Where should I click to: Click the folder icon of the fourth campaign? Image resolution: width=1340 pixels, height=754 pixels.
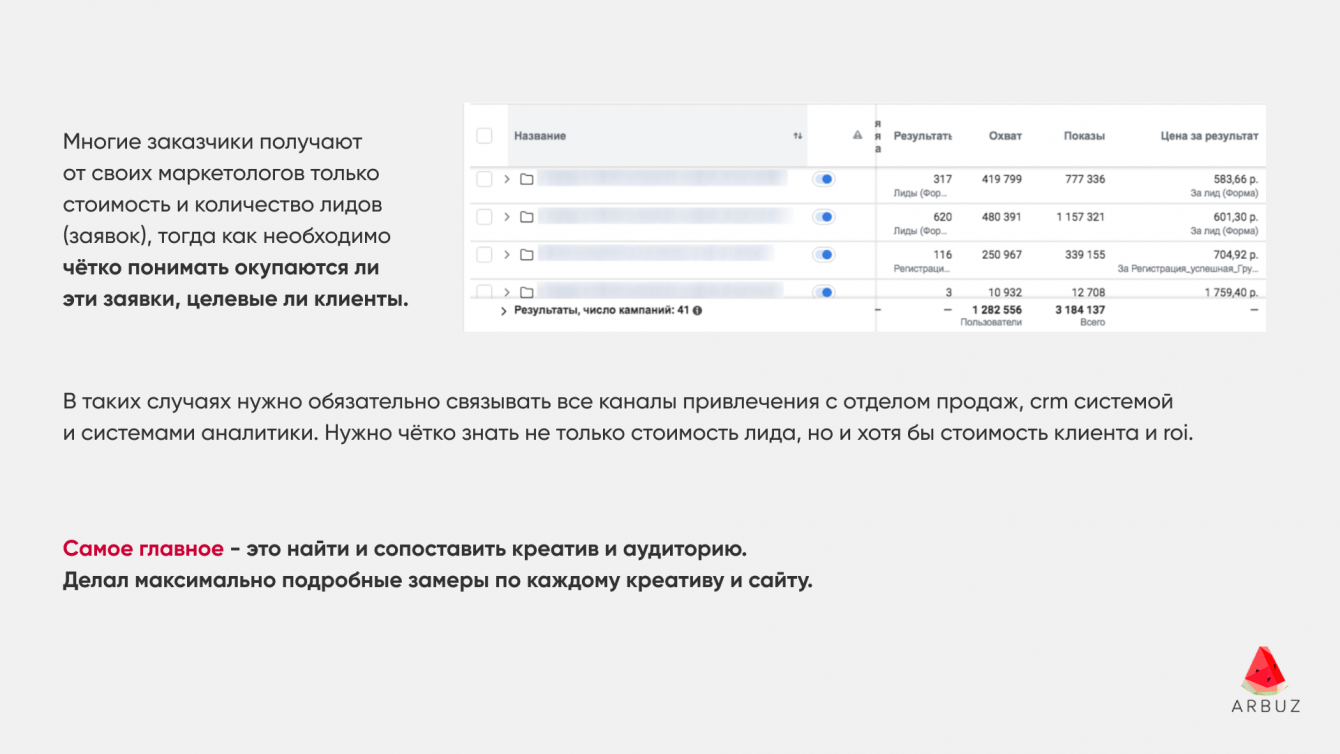click(x=527, y=292)
